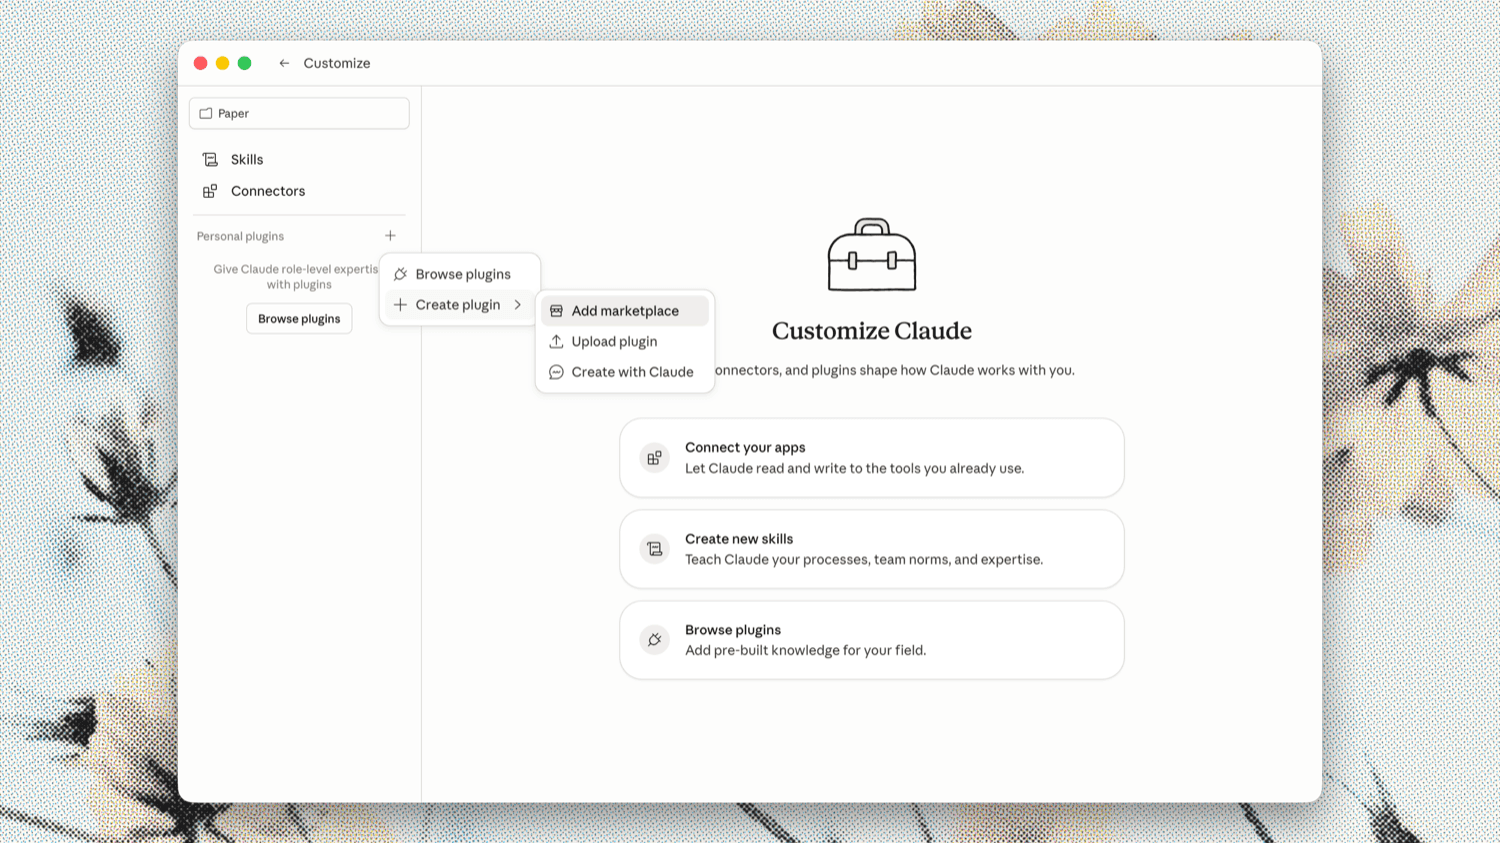Image resolution: width=1500 pixels, height=843 pixels.
Task: Click the plus icon beside Personal plugins
Action: coord(390,236)
